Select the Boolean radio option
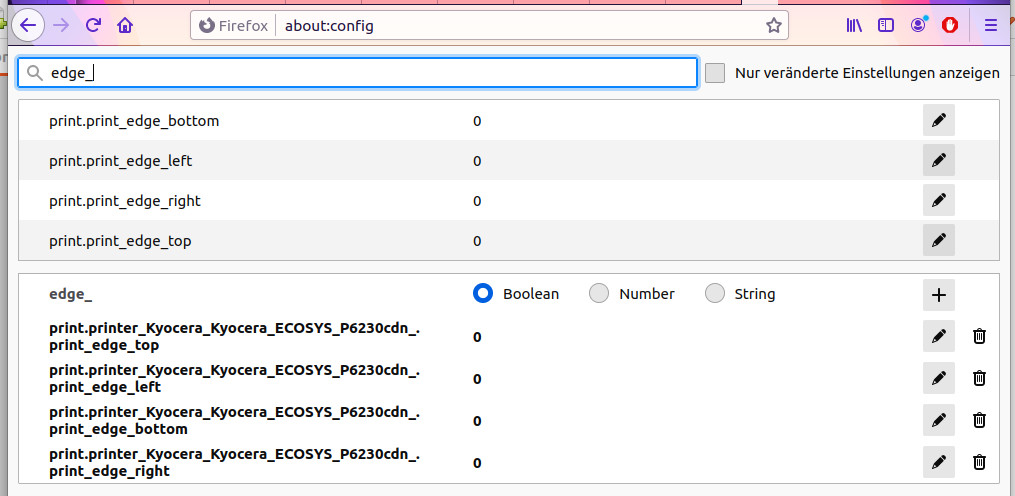 [x=483, y=294]
